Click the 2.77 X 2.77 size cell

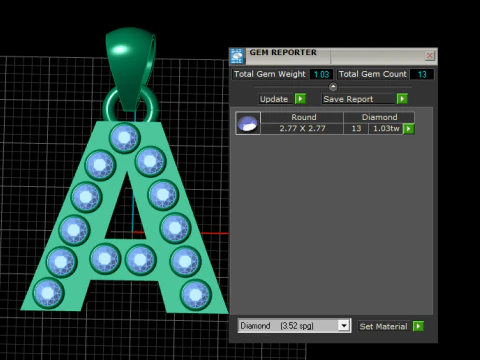302,129
